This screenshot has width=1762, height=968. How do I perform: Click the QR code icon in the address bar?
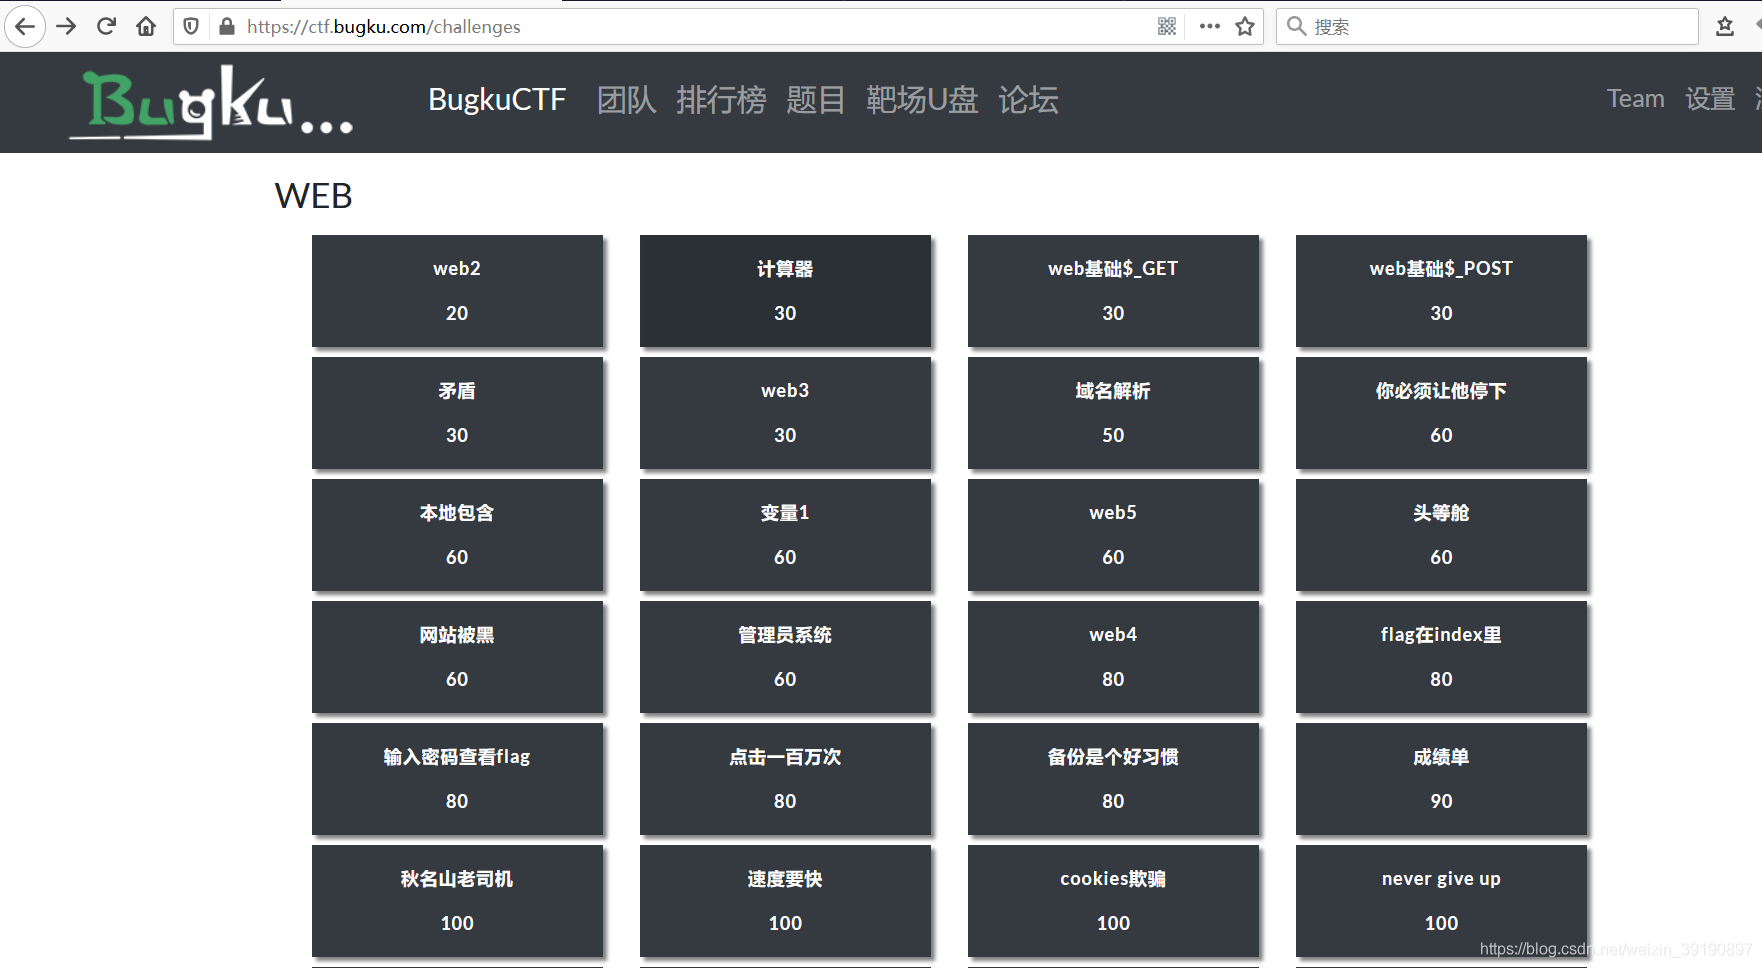1166,26
